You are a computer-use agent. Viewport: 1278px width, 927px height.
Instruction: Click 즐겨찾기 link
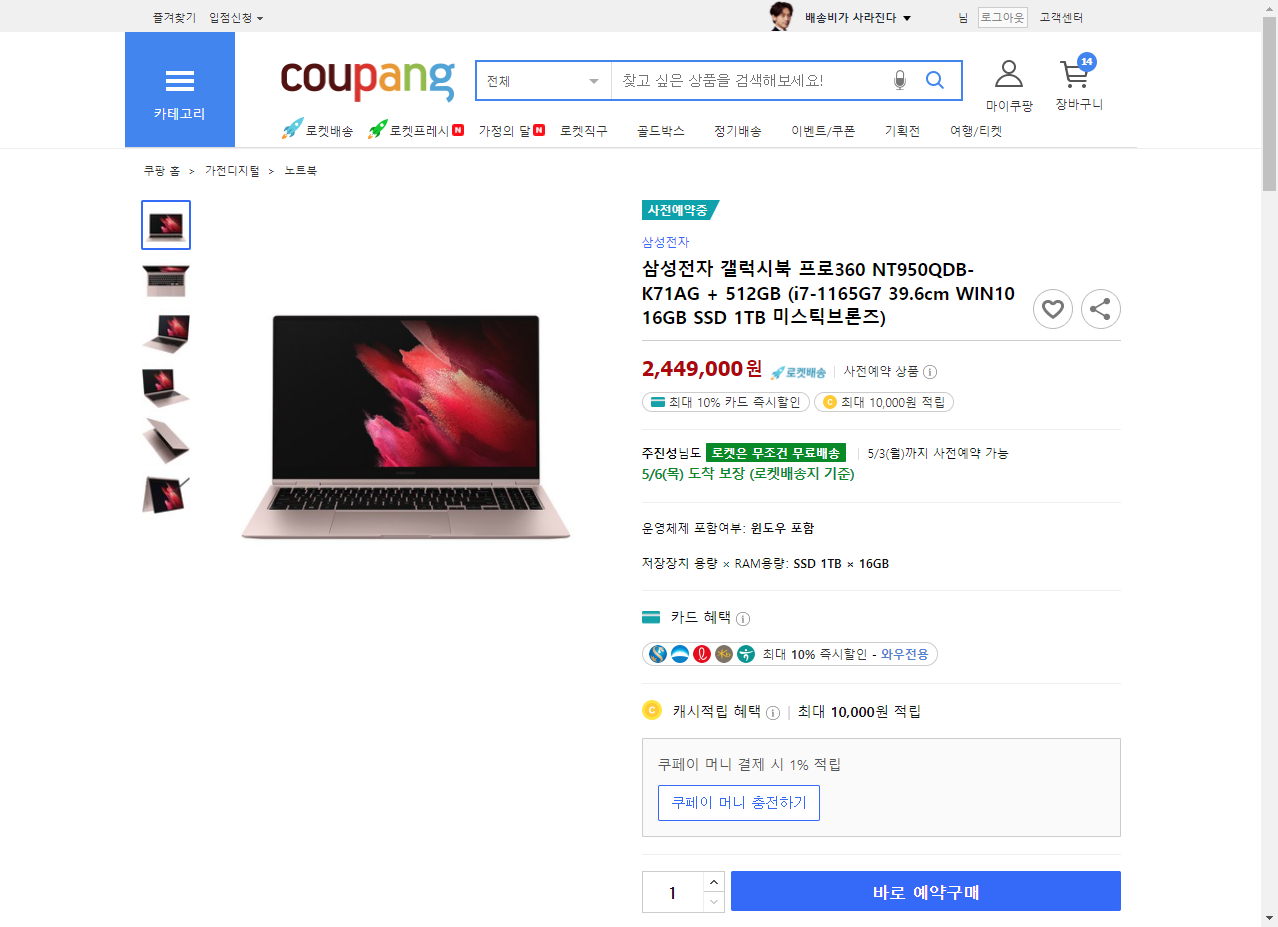pyautogui.click(x=174, y=18)
